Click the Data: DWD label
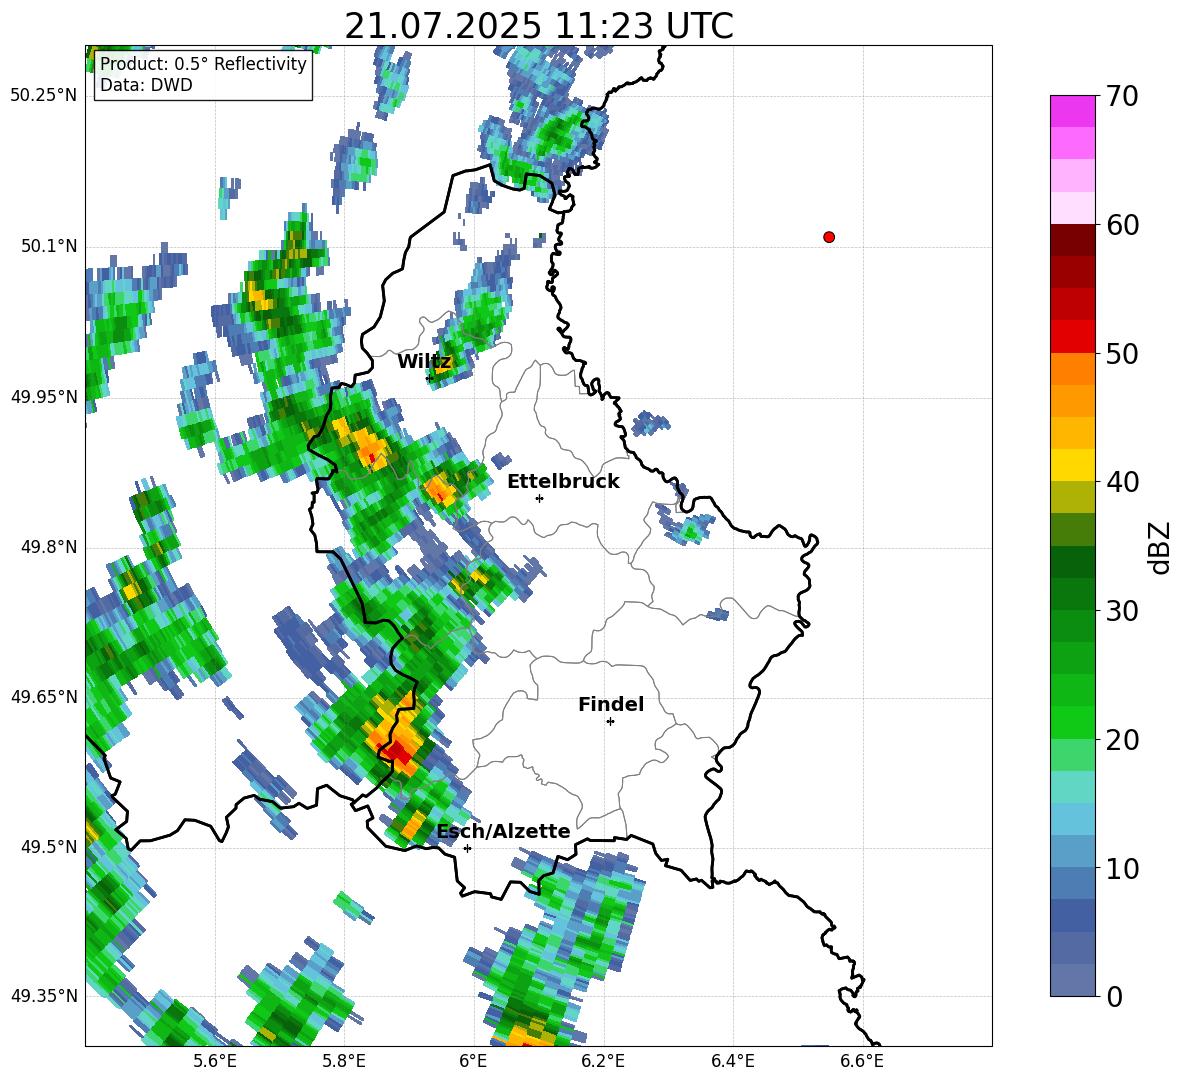 (x=146, y=85)
